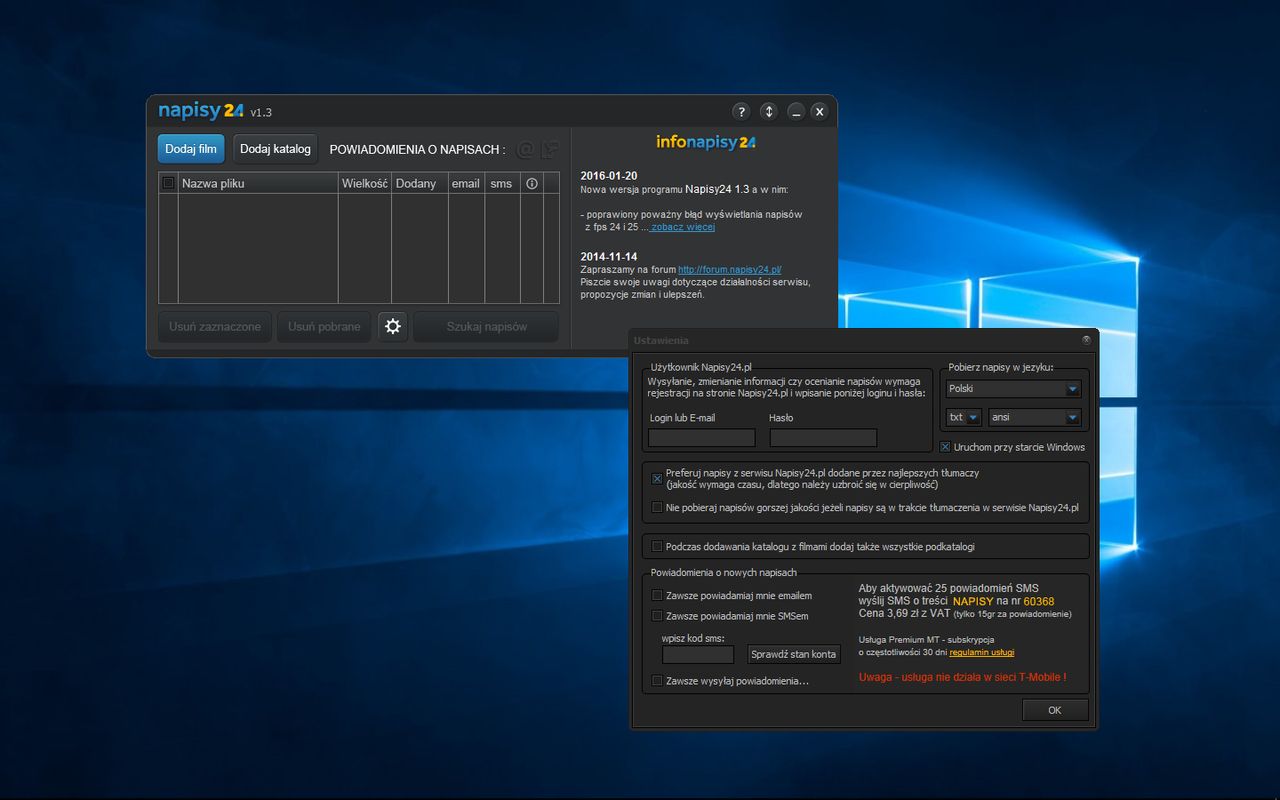Enable 'Zawsze powiadamiaj mnie emailem'
Image resolution: width=1280 pixels, height=800 pixels.
click(657, 596)
